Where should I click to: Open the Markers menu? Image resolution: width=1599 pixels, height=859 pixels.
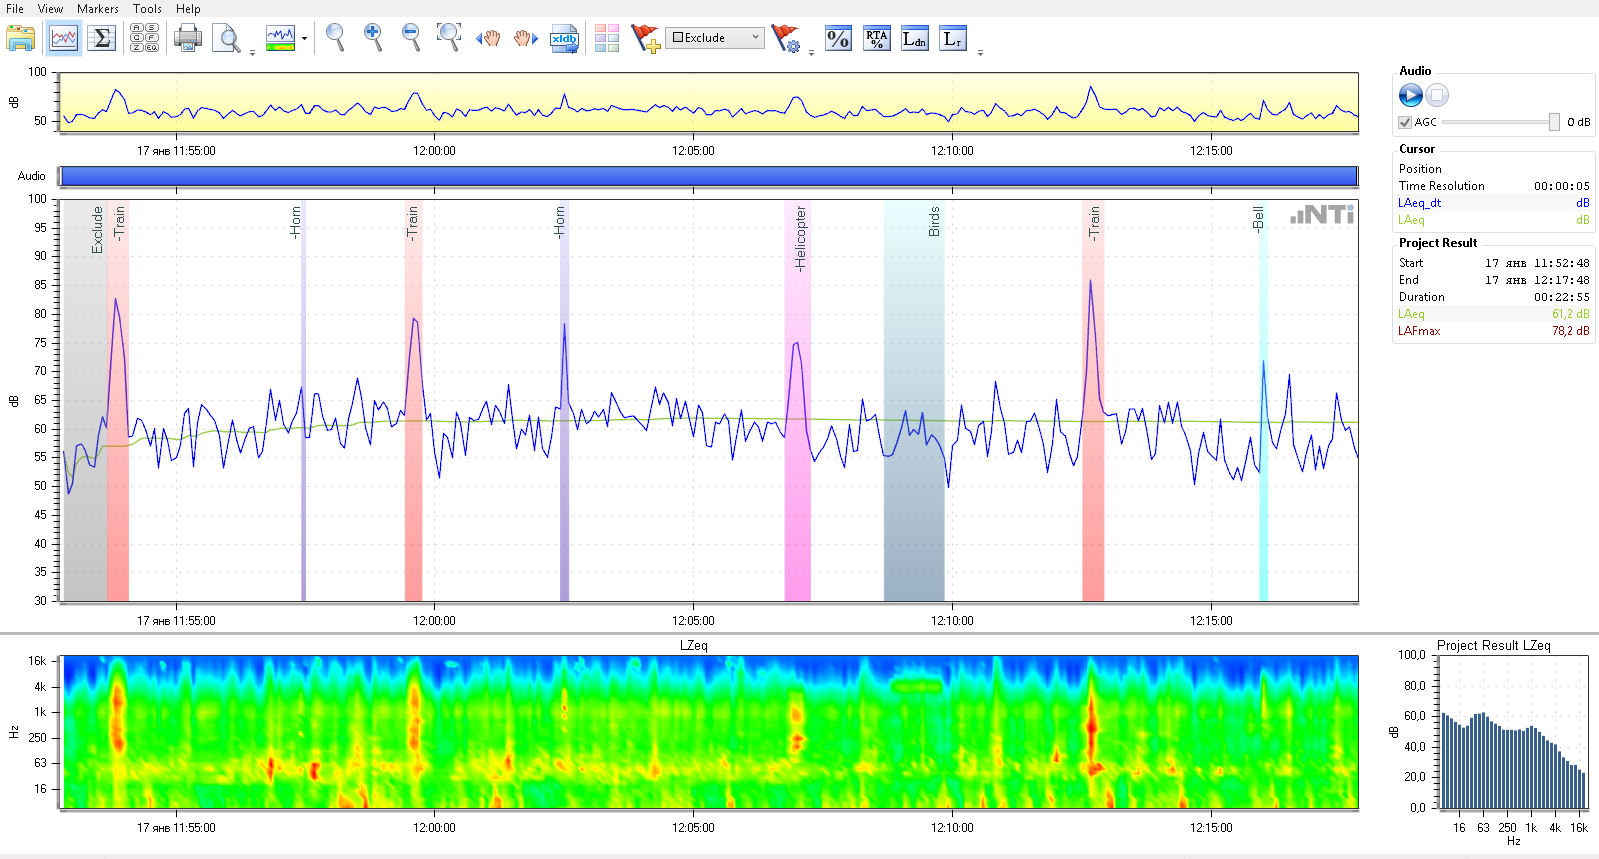tap(98, 9)
